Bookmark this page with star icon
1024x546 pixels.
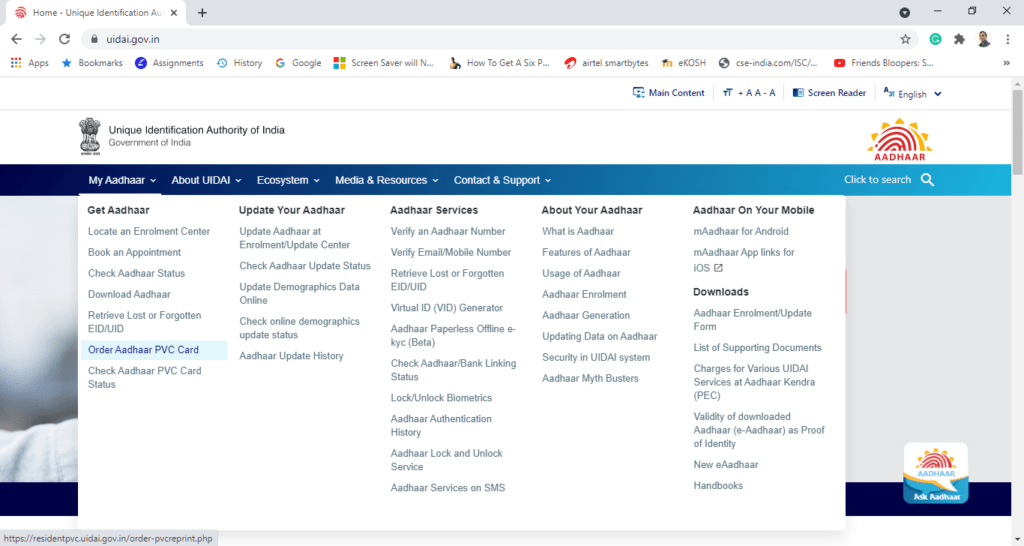pos(905,39)
